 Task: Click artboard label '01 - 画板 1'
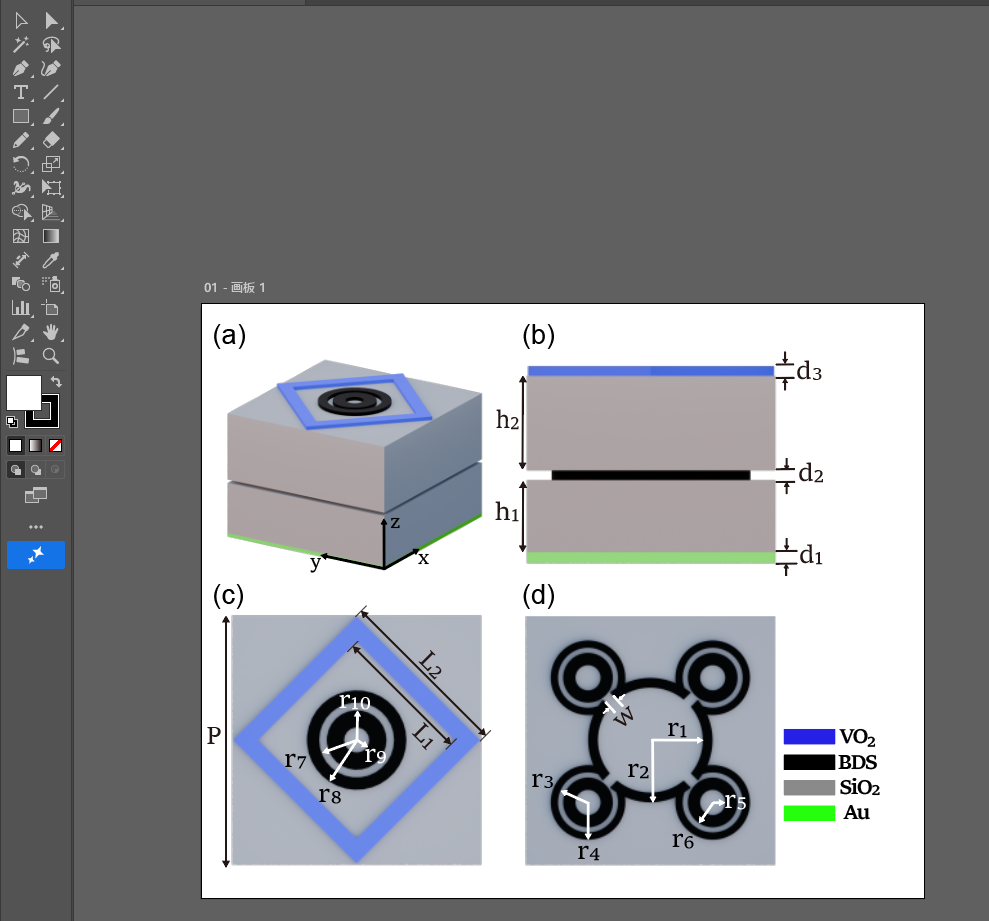(x=235, y=288)
